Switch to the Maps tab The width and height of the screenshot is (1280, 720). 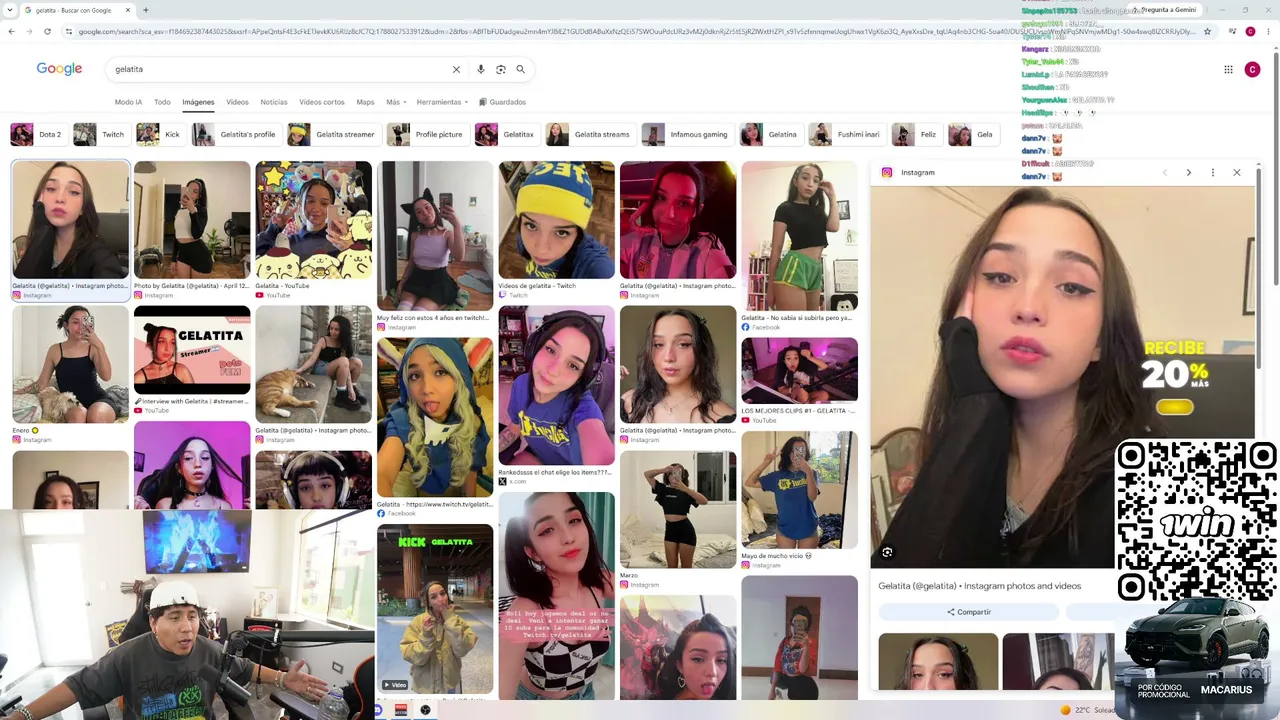(365, 102)
